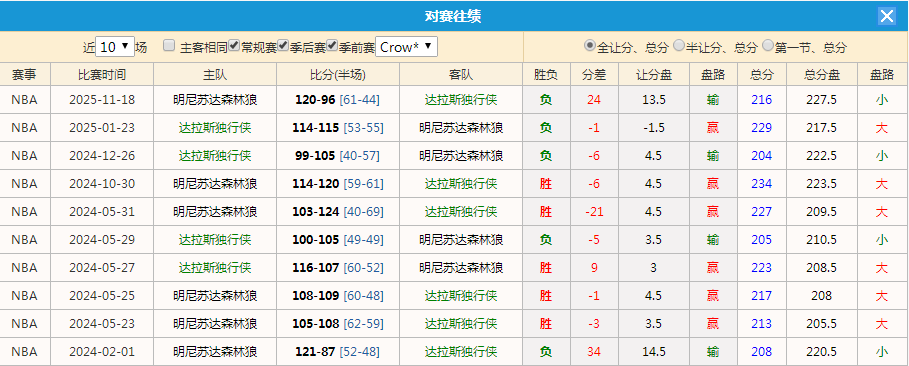Open the 120-96 [61-44] score link
The height and width of the screenshot is (366, 909).
(337, 100)
